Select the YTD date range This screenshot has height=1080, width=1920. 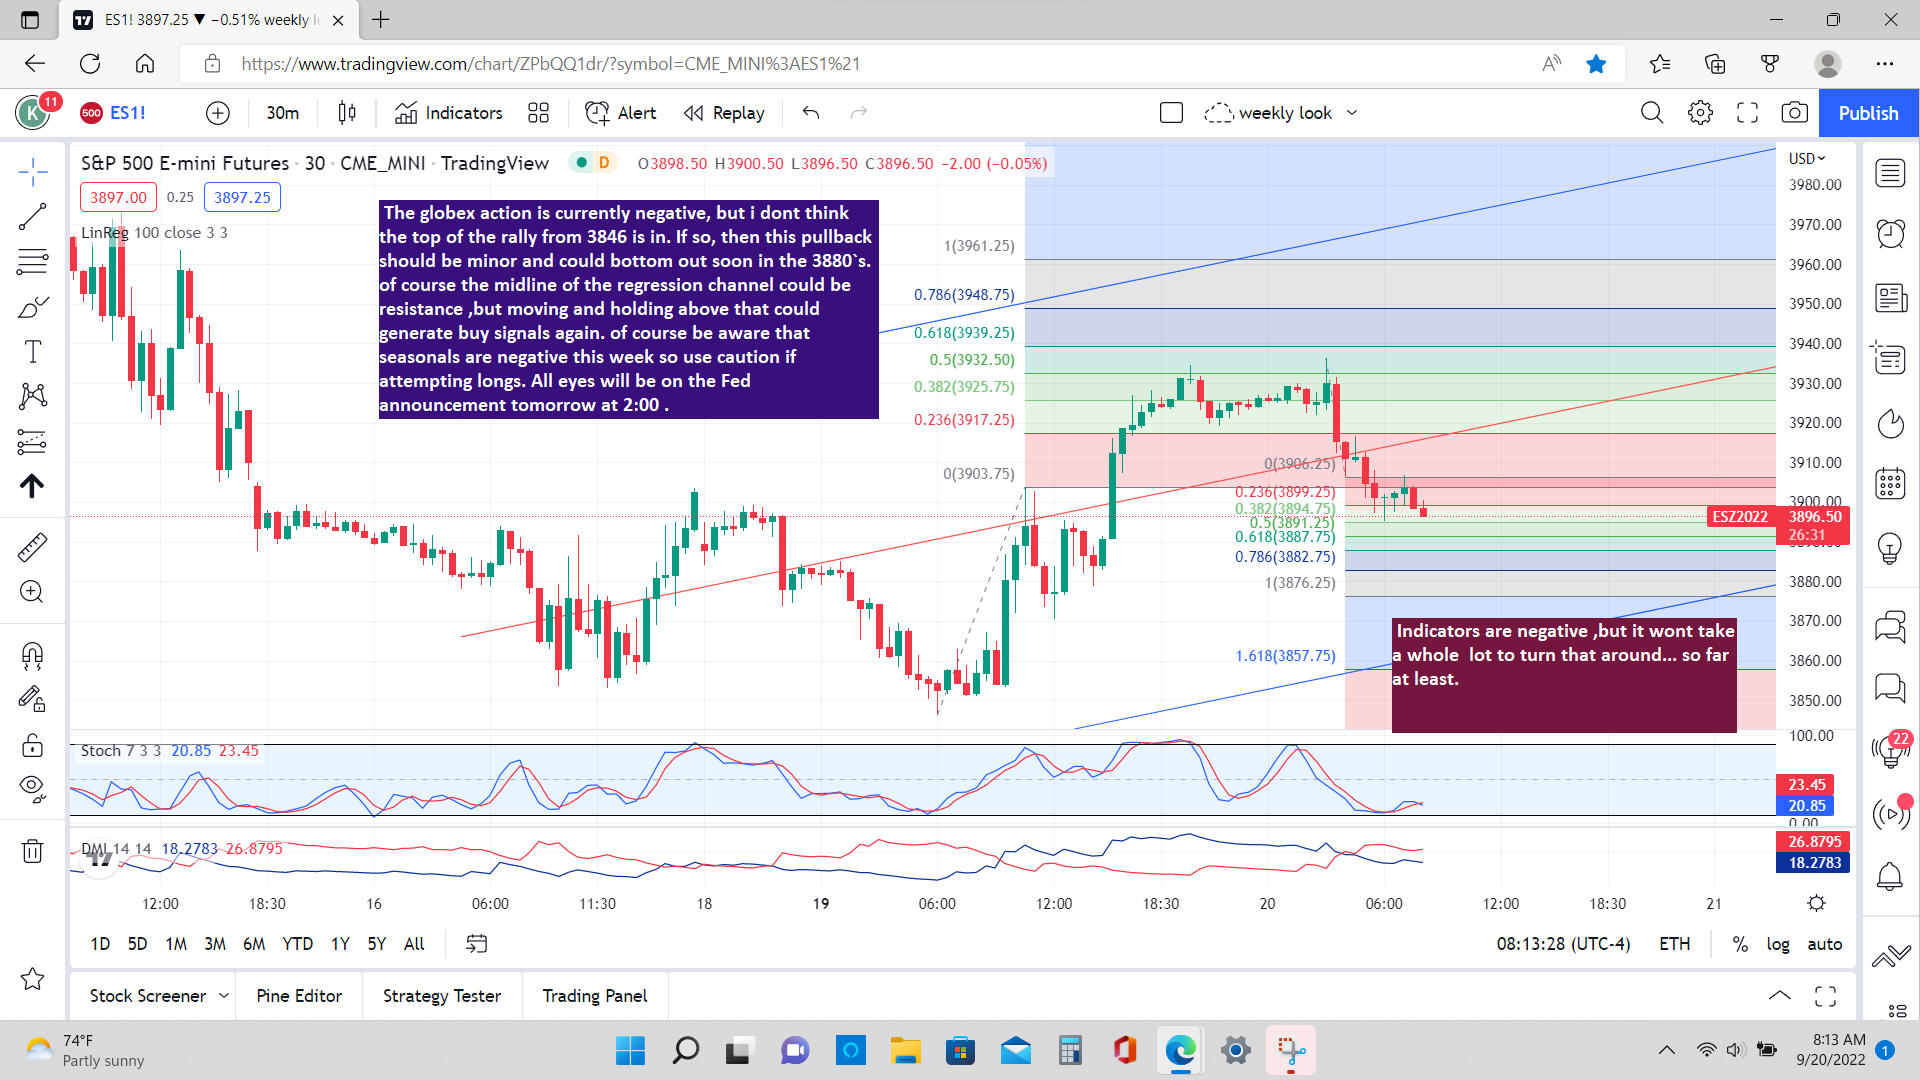click(x=297, y=944)
